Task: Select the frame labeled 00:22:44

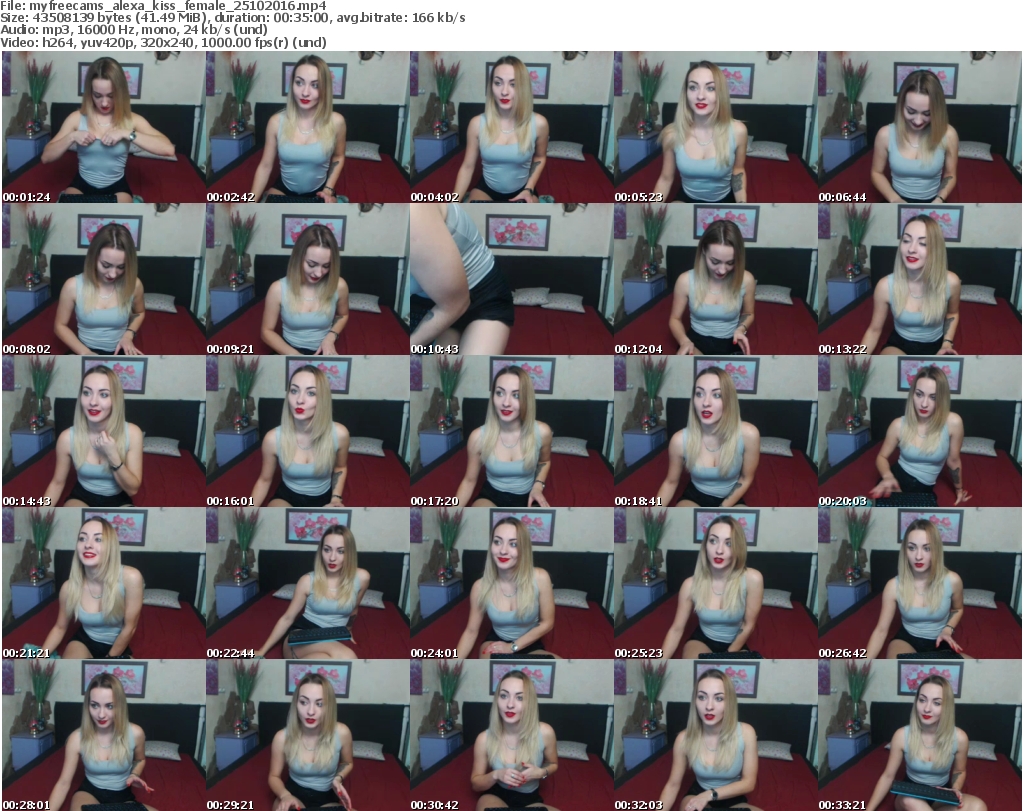Action: 307,583
